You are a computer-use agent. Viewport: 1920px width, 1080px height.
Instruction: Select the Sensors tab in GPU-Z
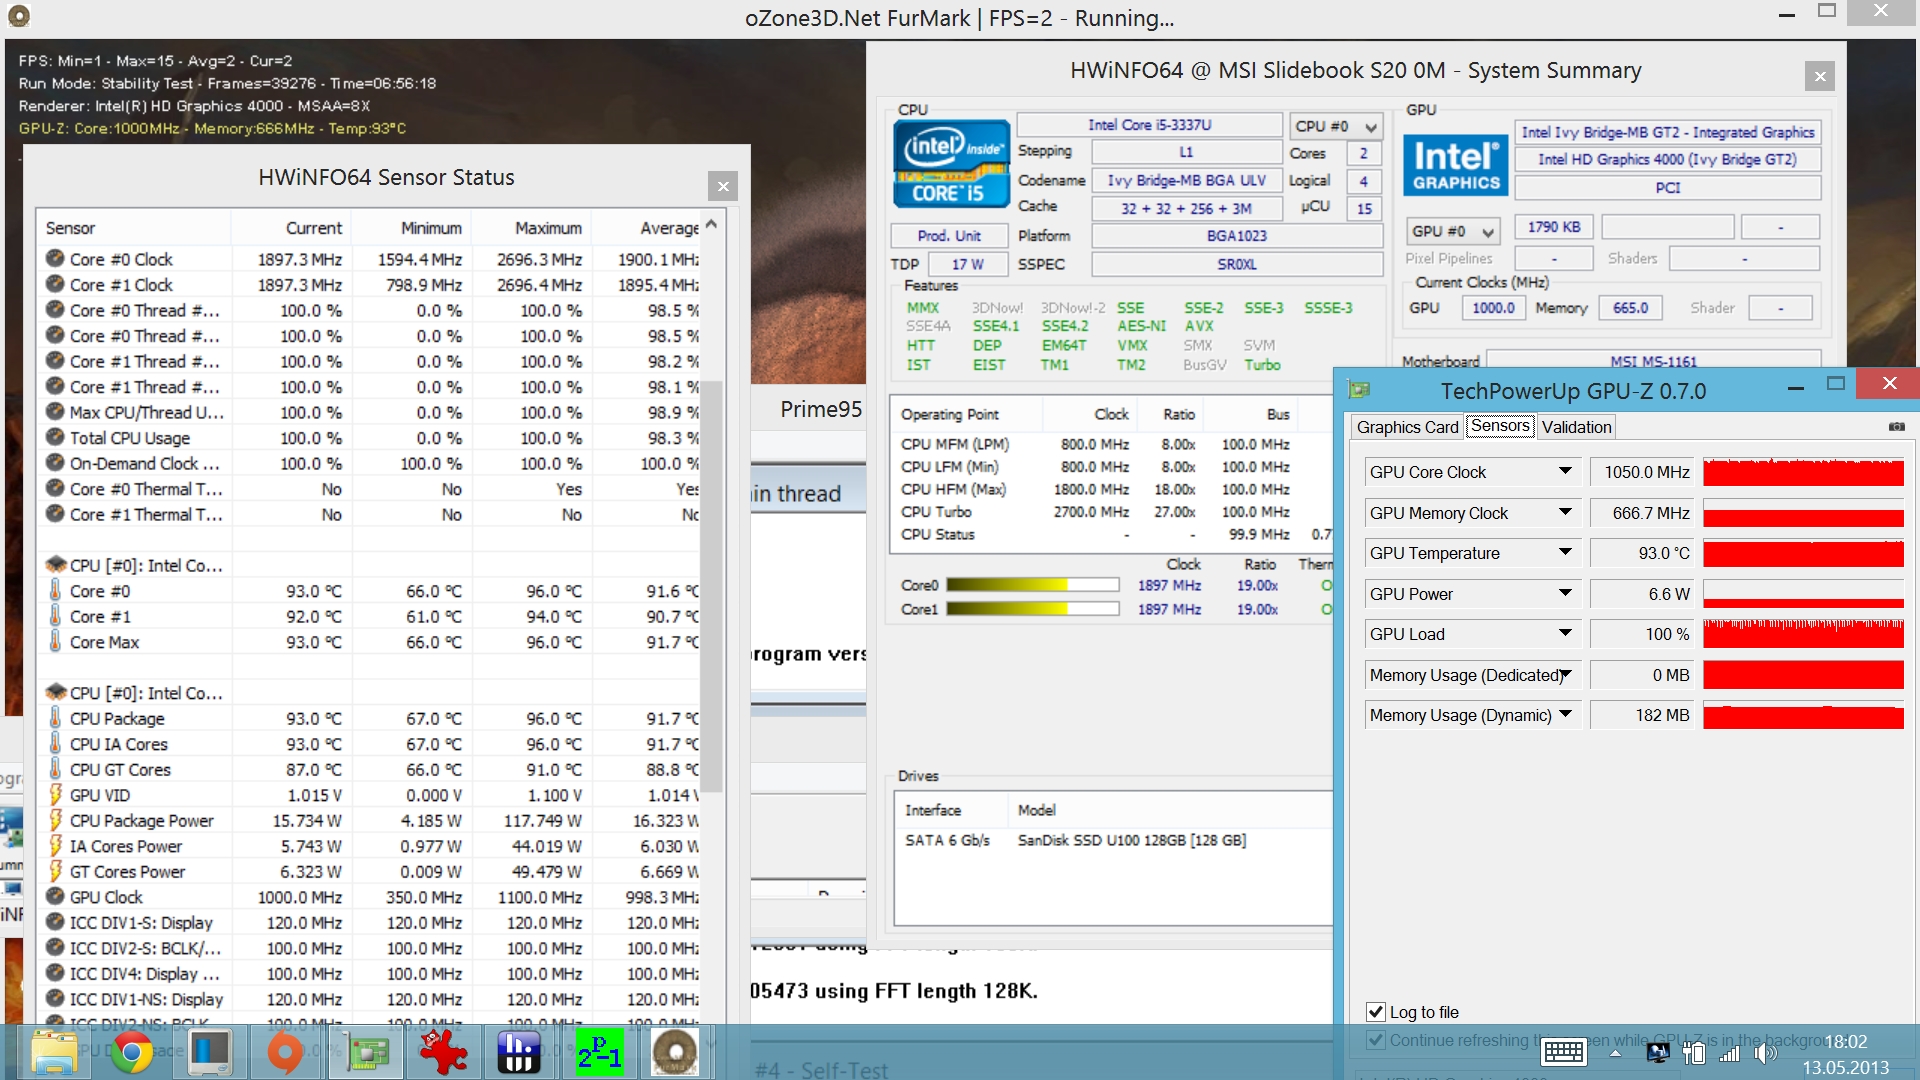click(1500, 426)
